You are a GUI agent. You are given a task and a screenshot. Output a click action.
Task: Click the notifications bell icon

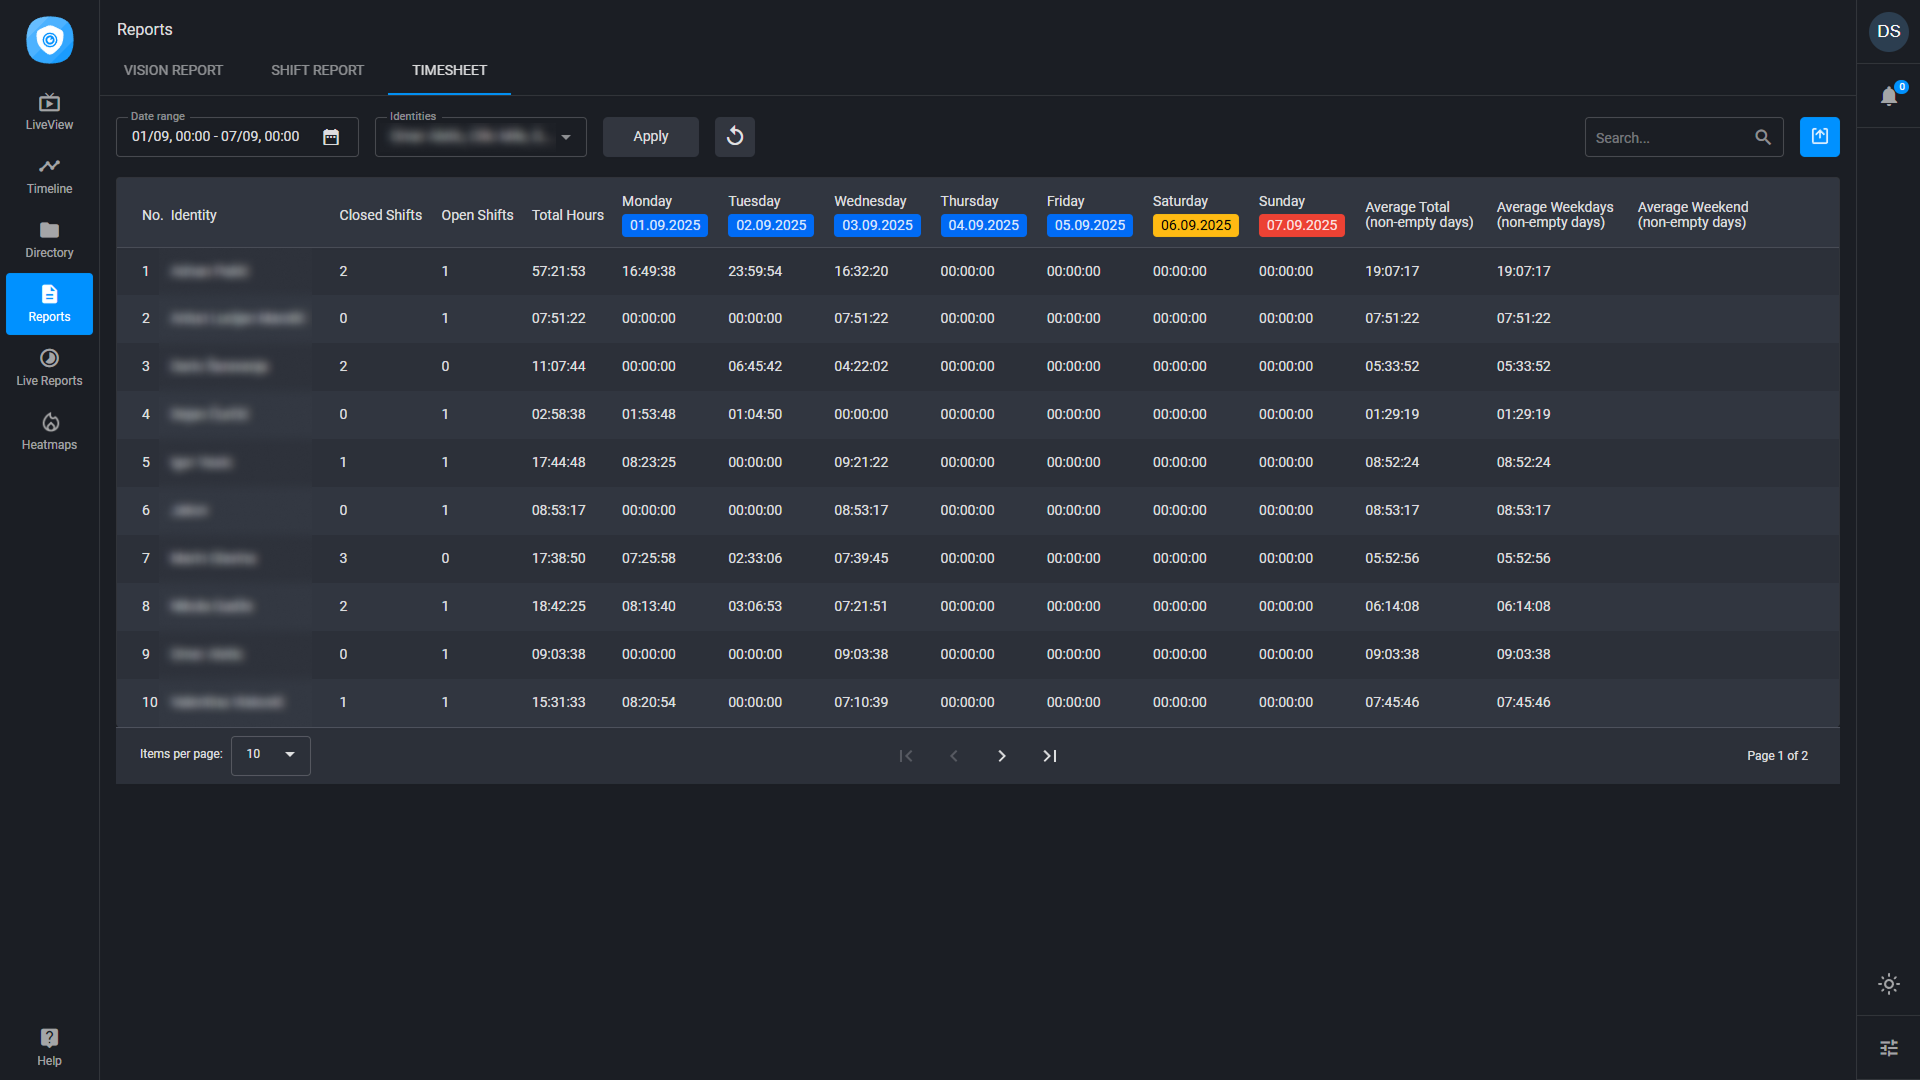pos(1888,96)
